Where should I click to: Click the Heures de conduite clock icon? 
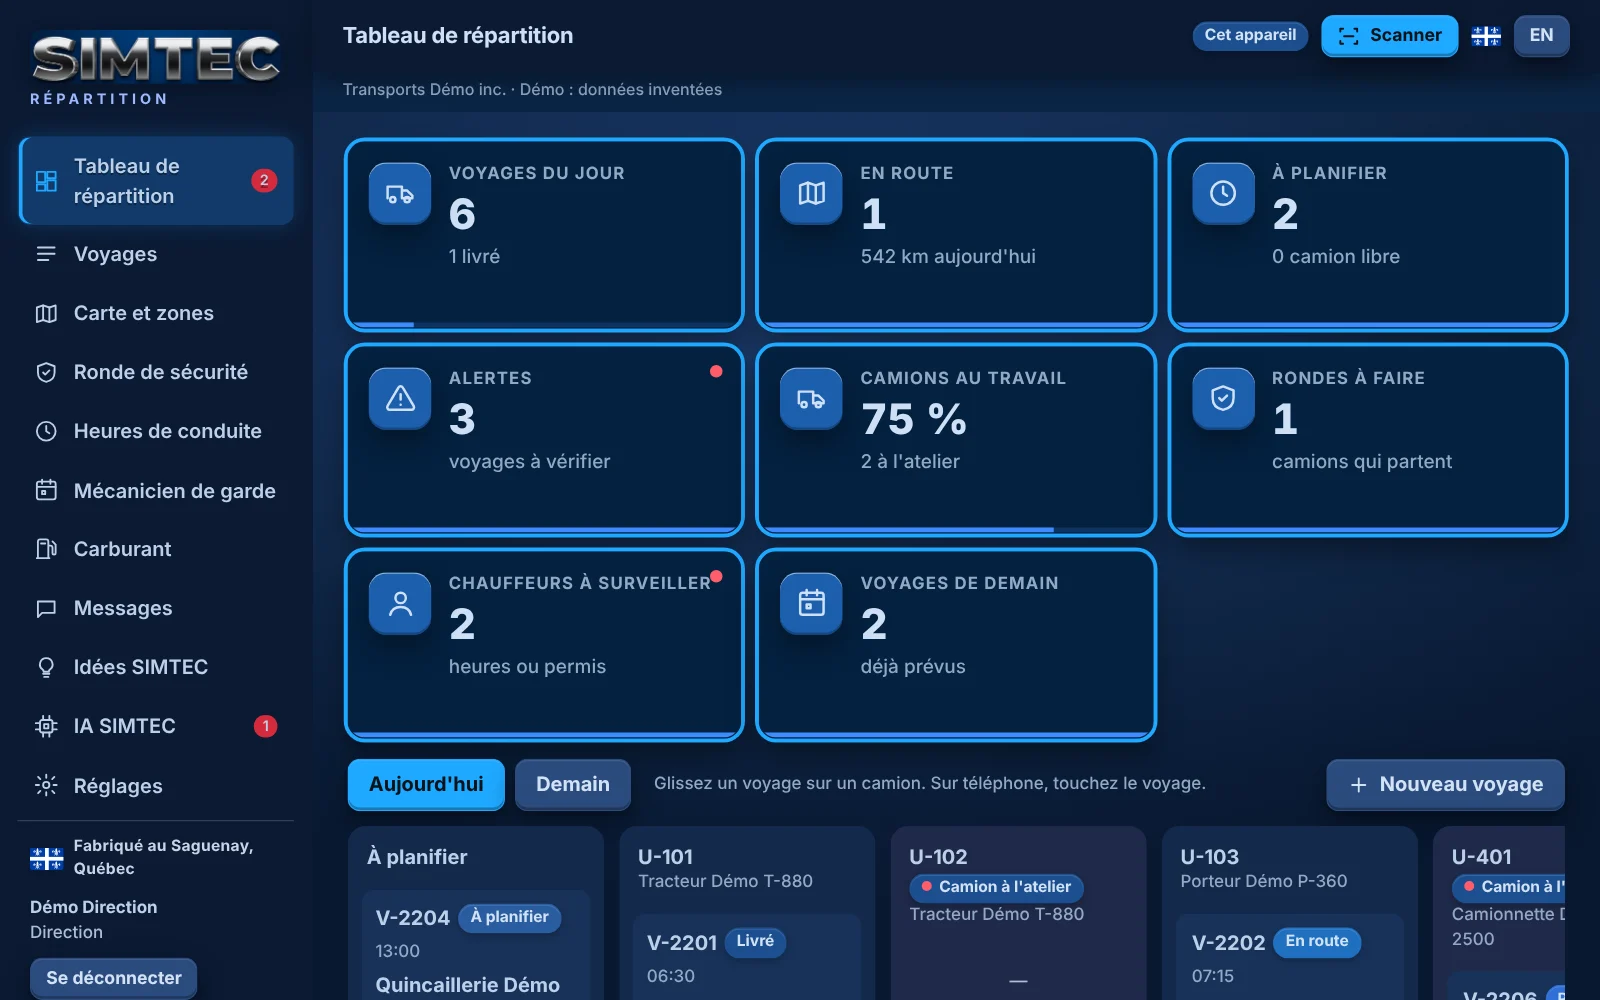pos(46,431)
